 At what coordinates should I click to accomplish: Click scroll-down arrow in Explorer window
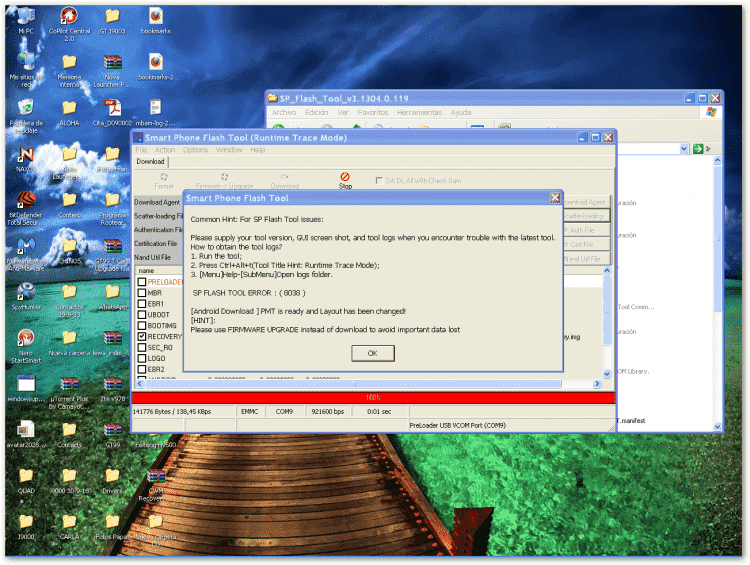717,426
